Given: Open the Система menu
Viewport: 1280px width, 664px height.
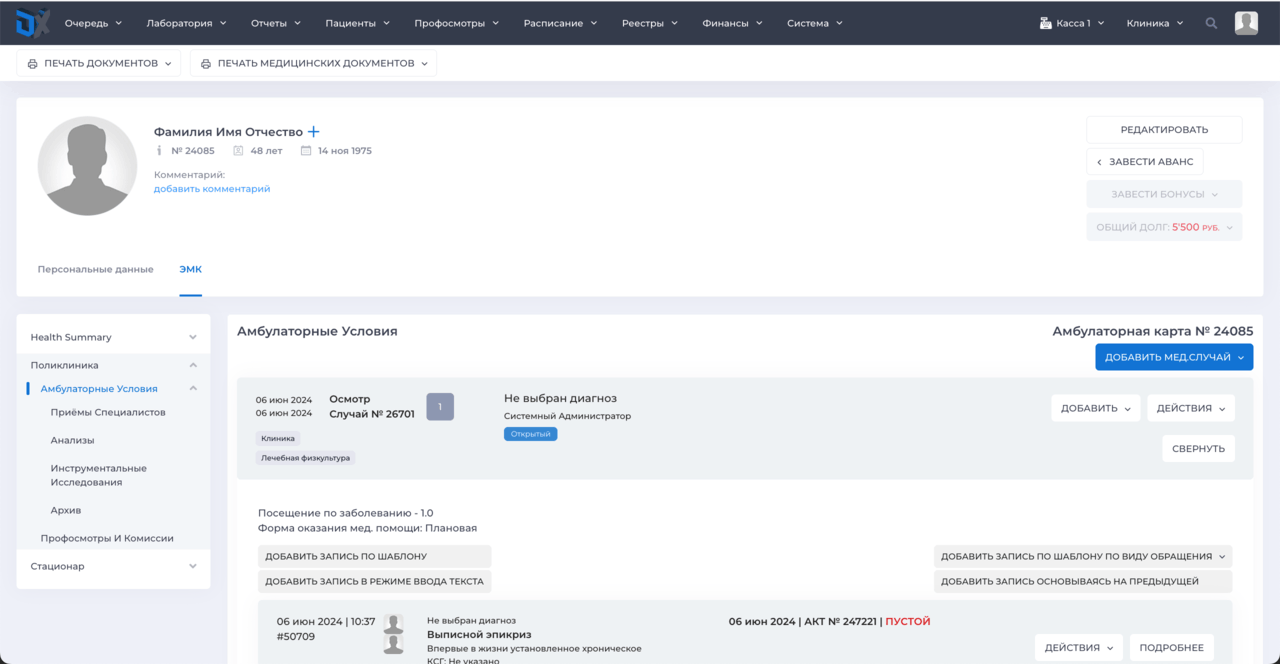Looking at the screenshot, I should click(814, 23).
